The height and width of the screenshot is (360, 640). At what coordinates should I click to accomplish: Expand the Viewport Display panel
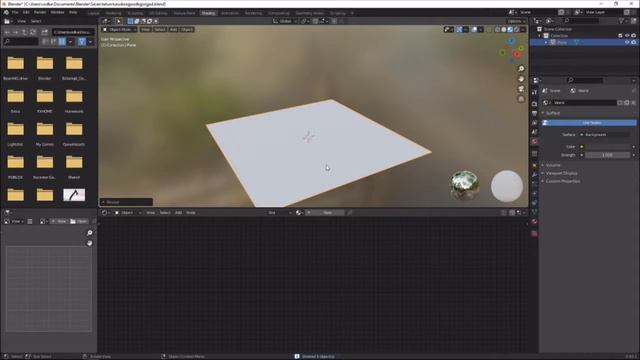click(x=560, y=173)
